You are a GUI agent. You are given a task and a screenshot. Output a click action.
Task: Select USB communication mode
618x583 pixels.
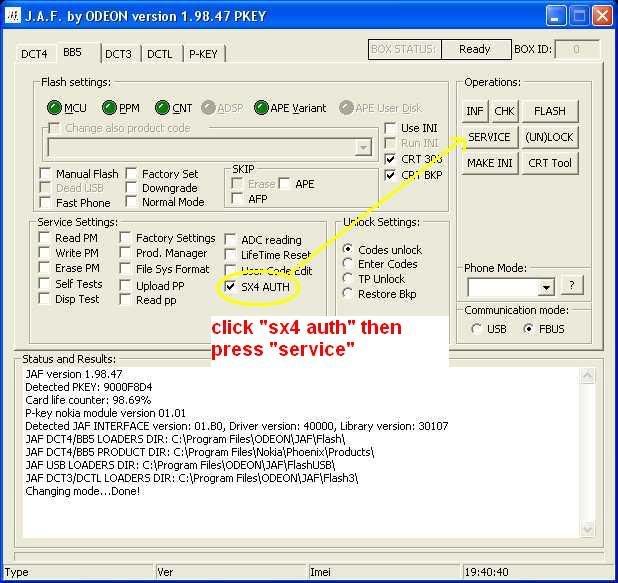pos(477,328)
